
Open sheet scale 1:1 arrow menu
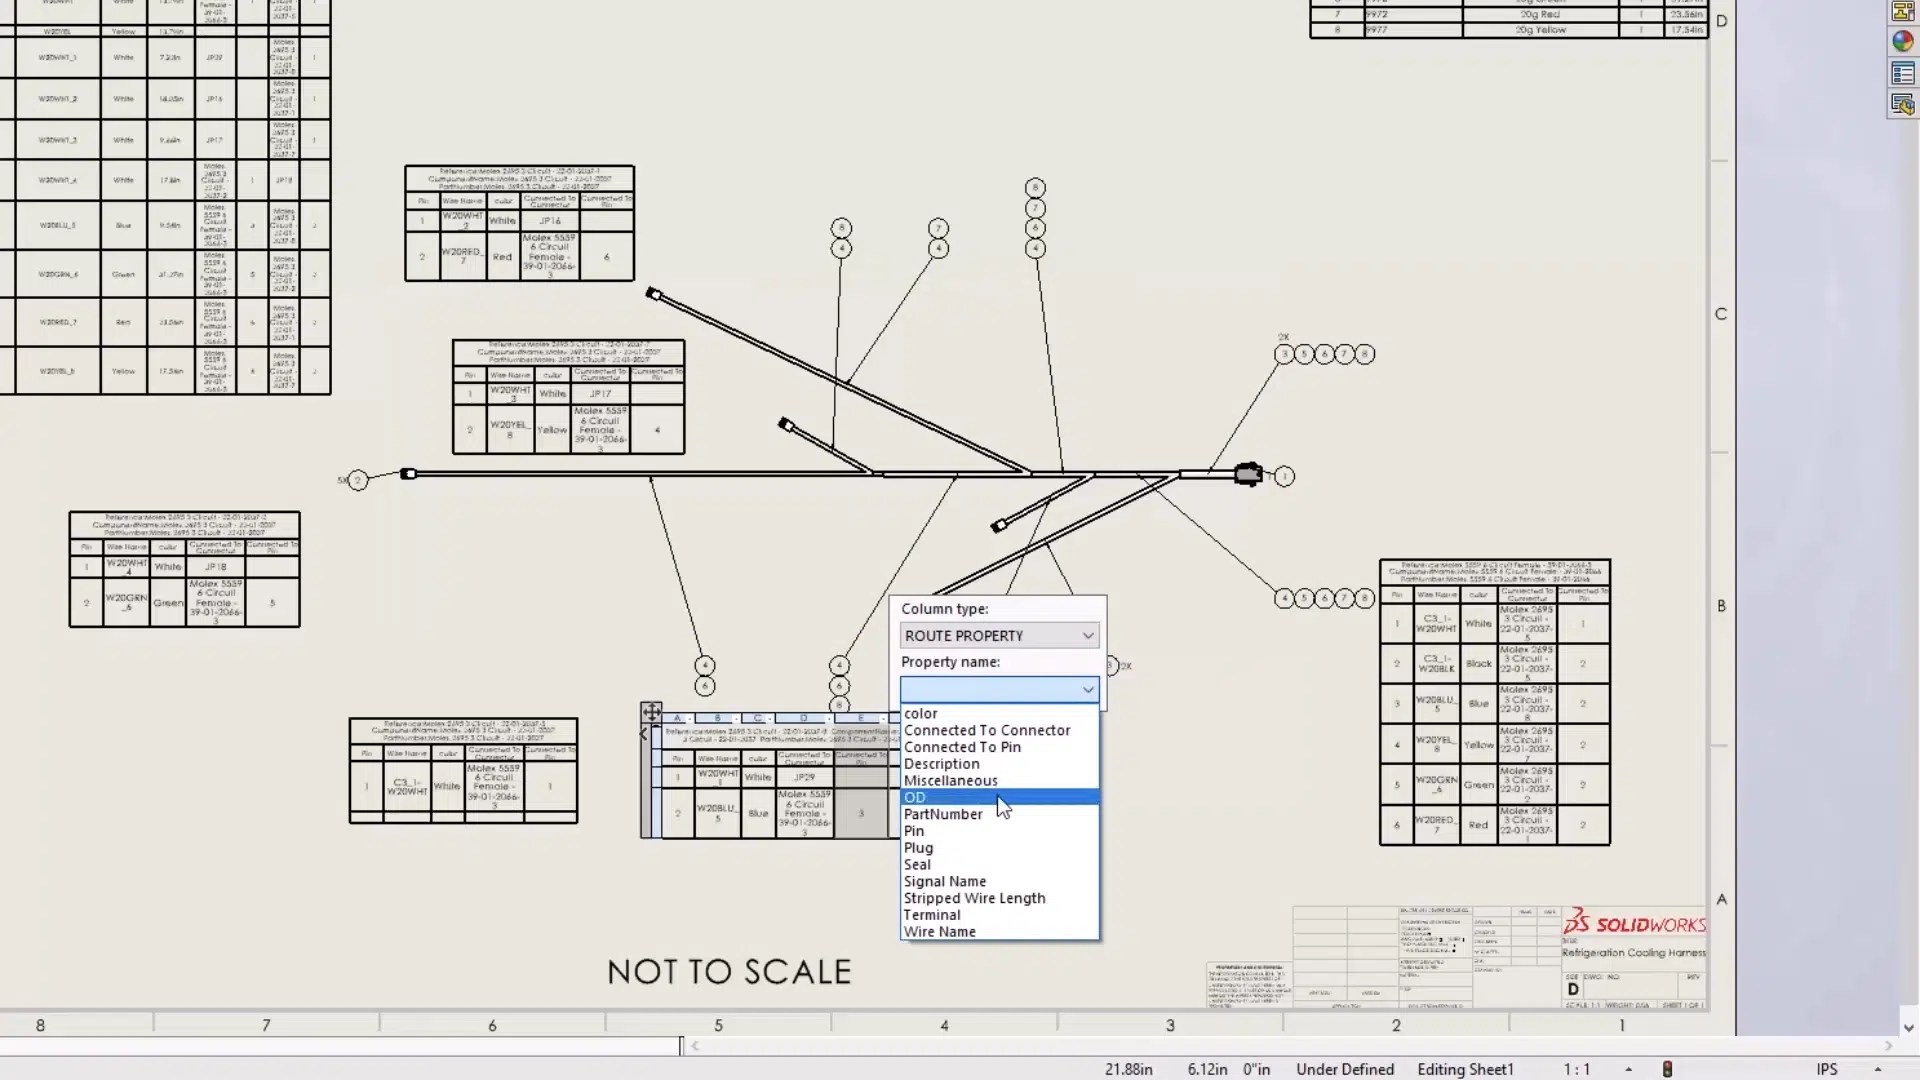point(1628,1069)
